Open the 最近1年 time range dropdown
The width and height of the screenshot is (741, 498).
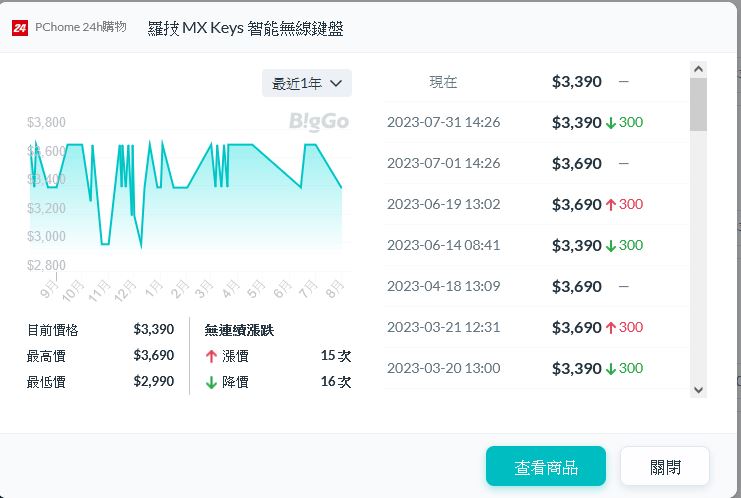(x=307, y=83)
